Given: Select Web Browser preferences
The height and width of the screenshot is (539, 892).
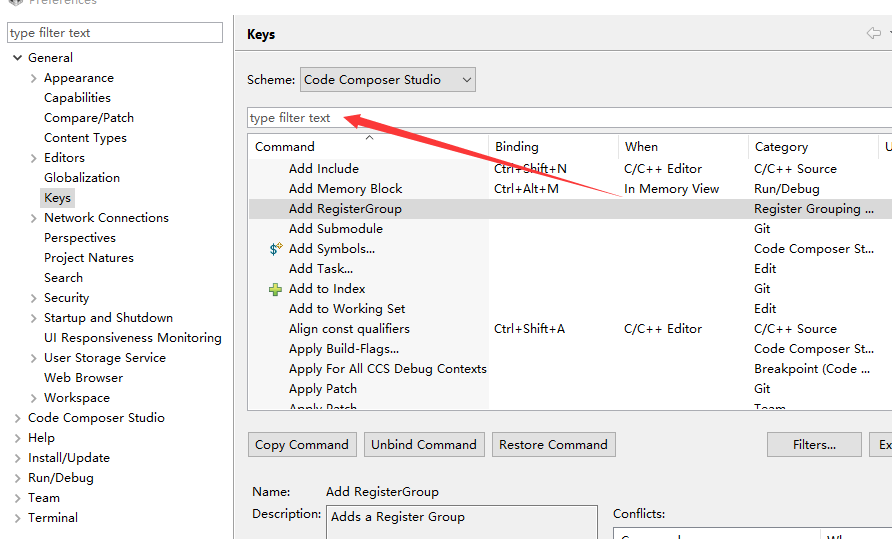Looking at the screenshot, I should point(84,378).
